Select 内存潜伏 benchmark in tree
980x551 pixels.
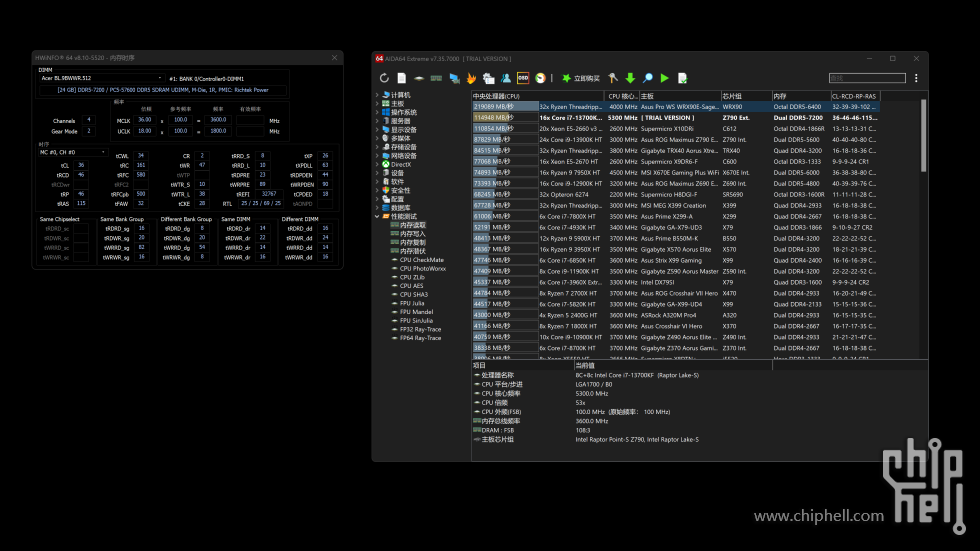[412, 251]
